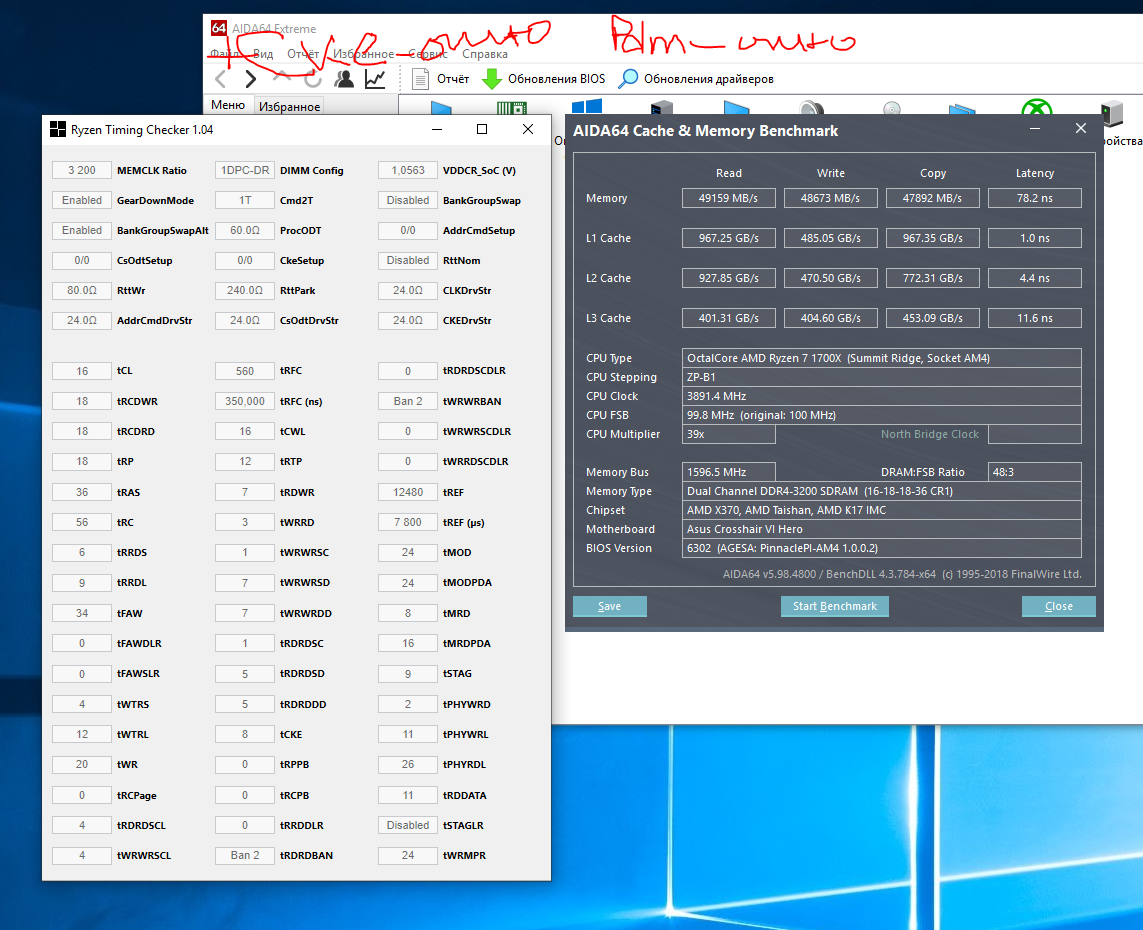Minimize the AIDA64 Cache & Memory Benchmark window
The width and height of the screenshot is (1143, 930).
[x=1034, y=129]
